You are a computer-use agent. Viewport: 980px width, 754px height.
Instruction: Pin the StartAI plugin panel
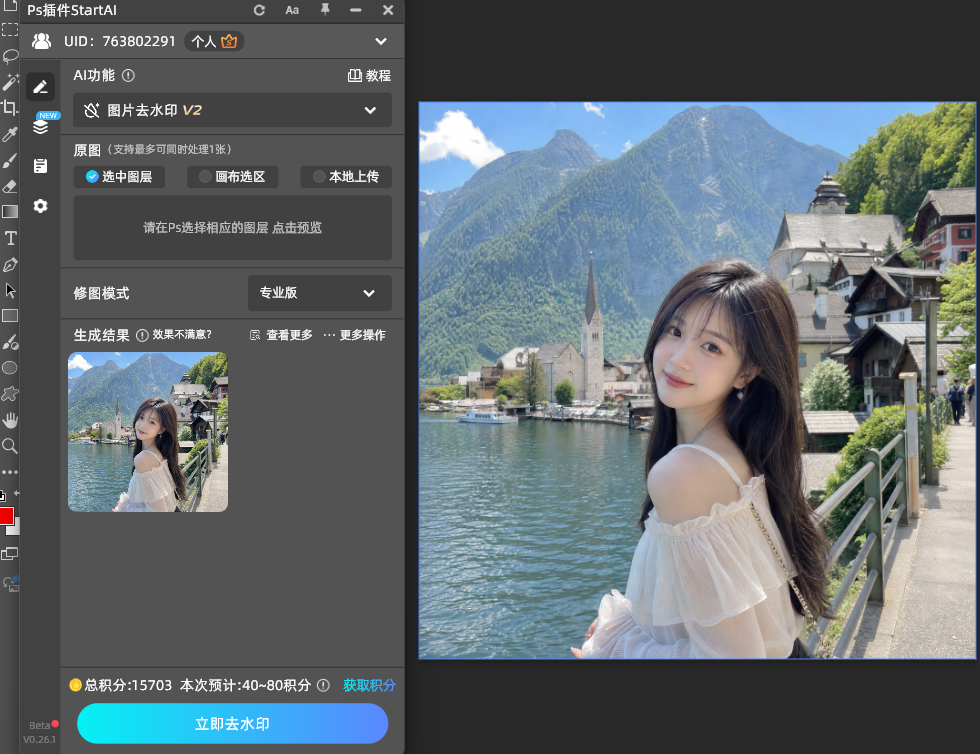[x=325, y=9]
